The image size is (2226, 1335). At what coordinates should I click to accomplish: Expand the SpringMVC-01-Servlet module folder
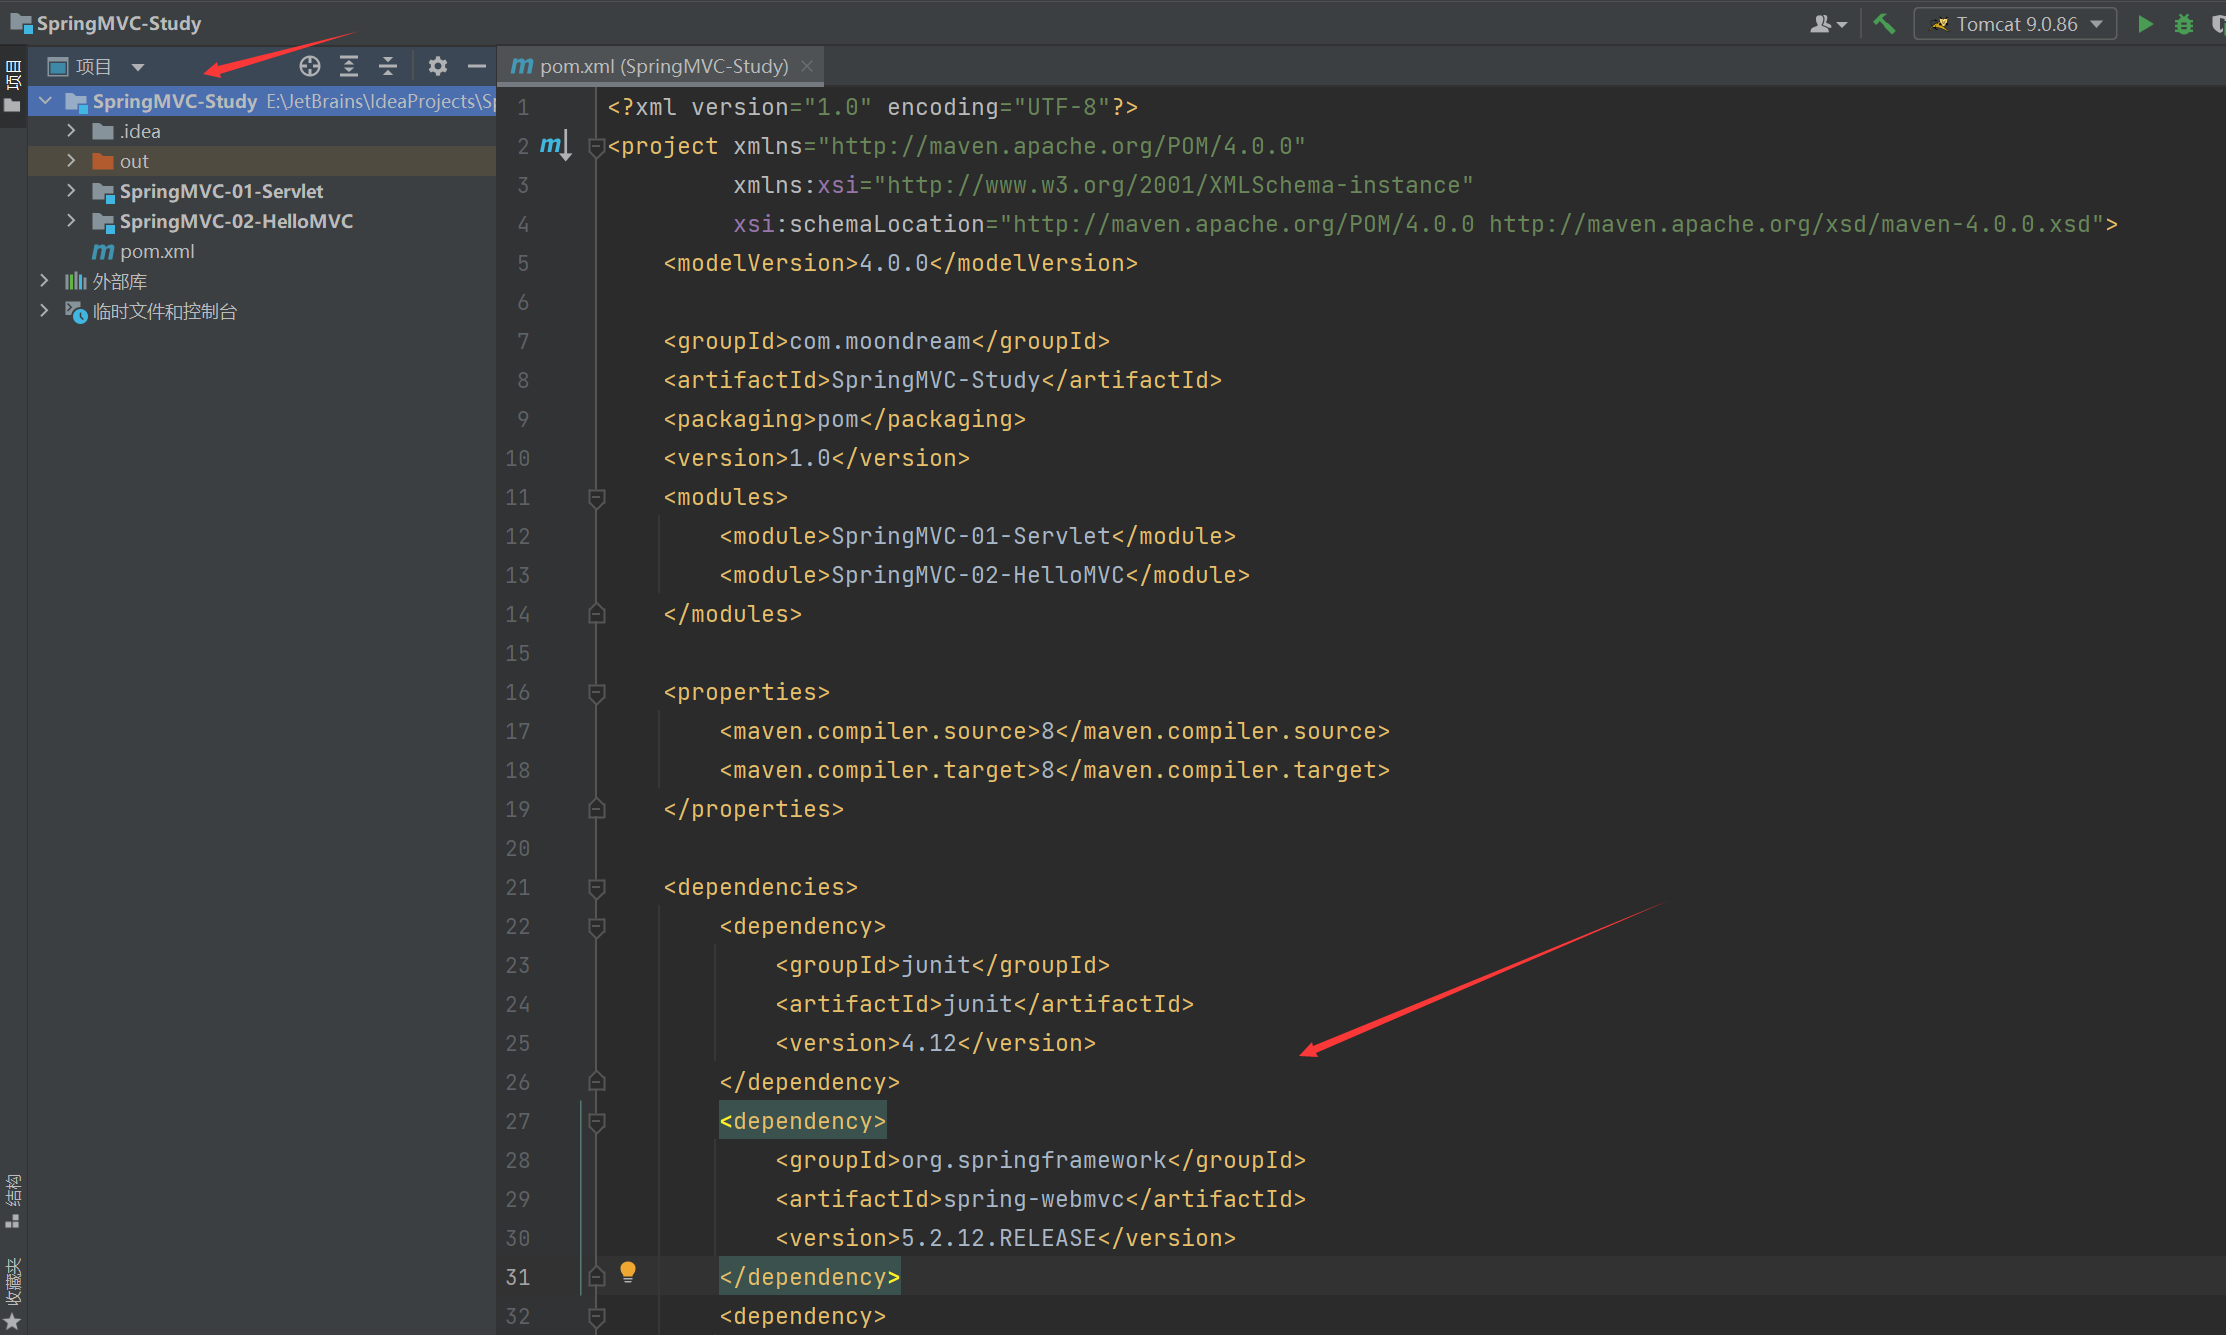(x=71, y=190)
